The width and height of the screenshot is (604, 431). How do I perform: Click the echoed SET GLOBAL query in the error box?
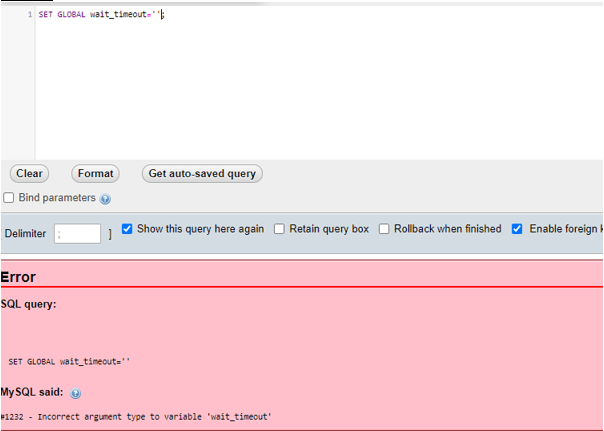(x=69, y=361)
